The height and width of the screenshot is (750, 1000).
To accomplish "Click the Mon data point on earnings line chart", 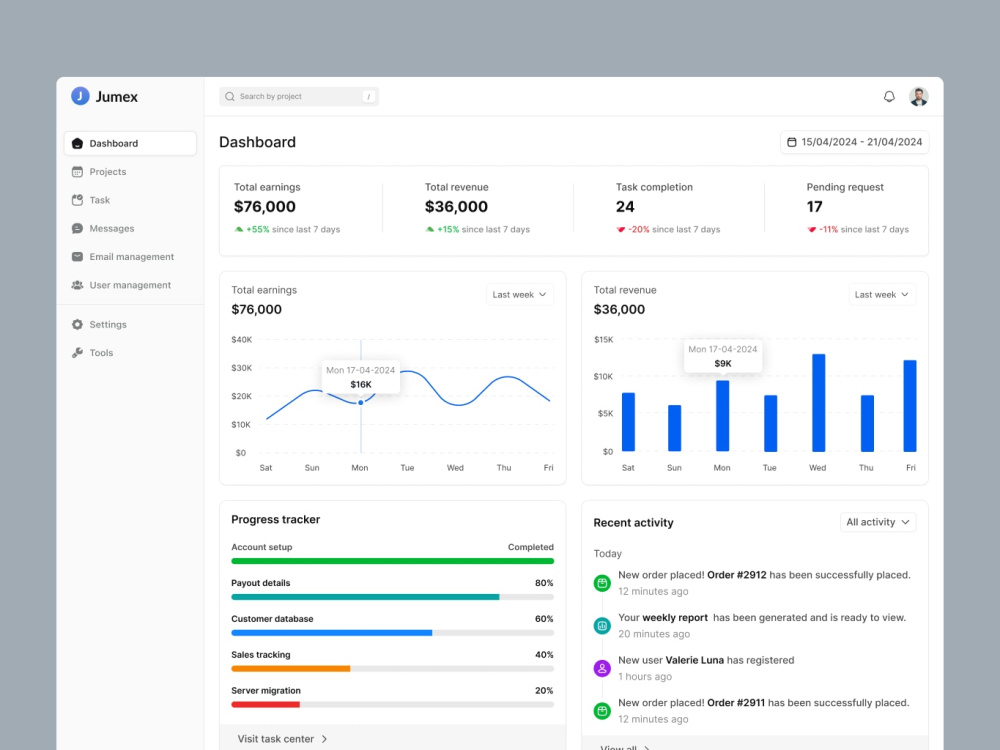I will coord(361,402).
